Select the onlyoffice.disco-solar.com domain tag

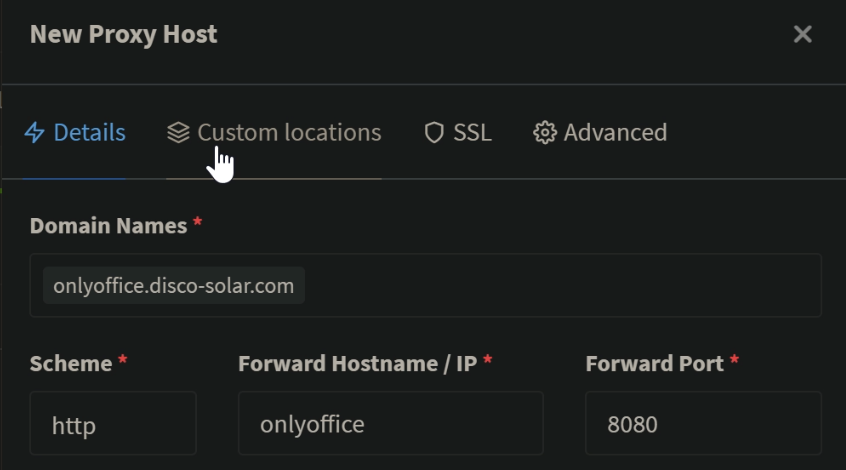tap(174, 285)
